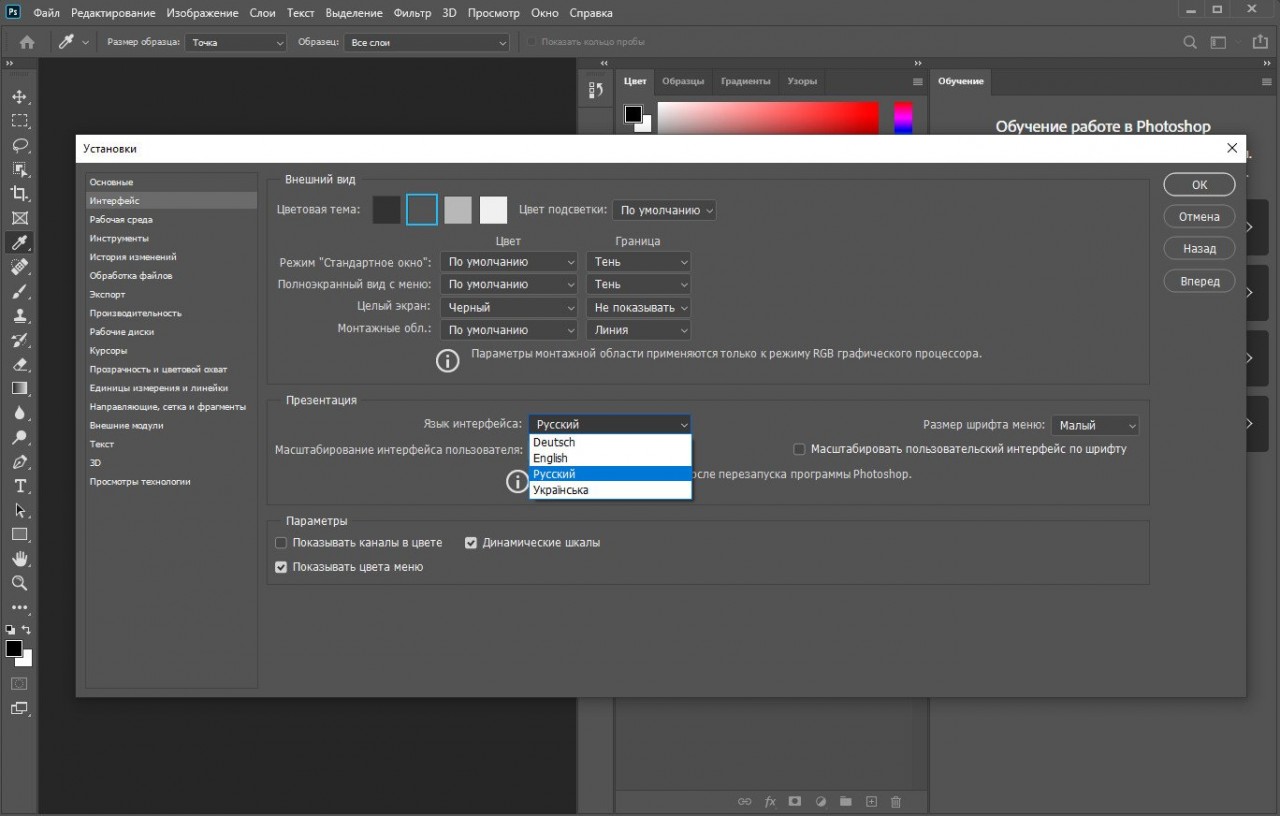Image resolution: width=1280 pixels, height=816 pixels.
Task: Select the Zoom tool
Action: [x=20, y=583]
